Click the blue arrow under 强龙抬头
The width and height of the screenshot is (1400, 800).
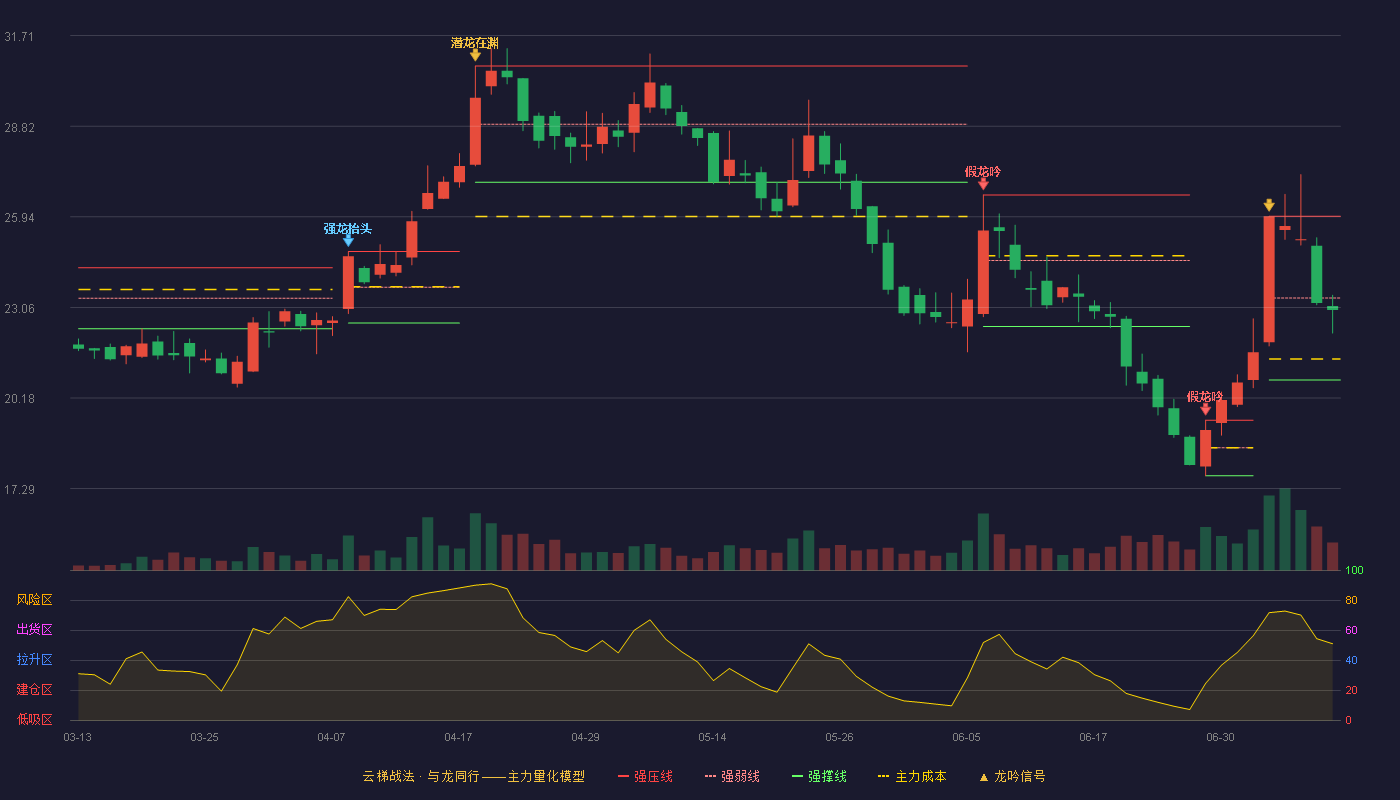click(348, 240)
